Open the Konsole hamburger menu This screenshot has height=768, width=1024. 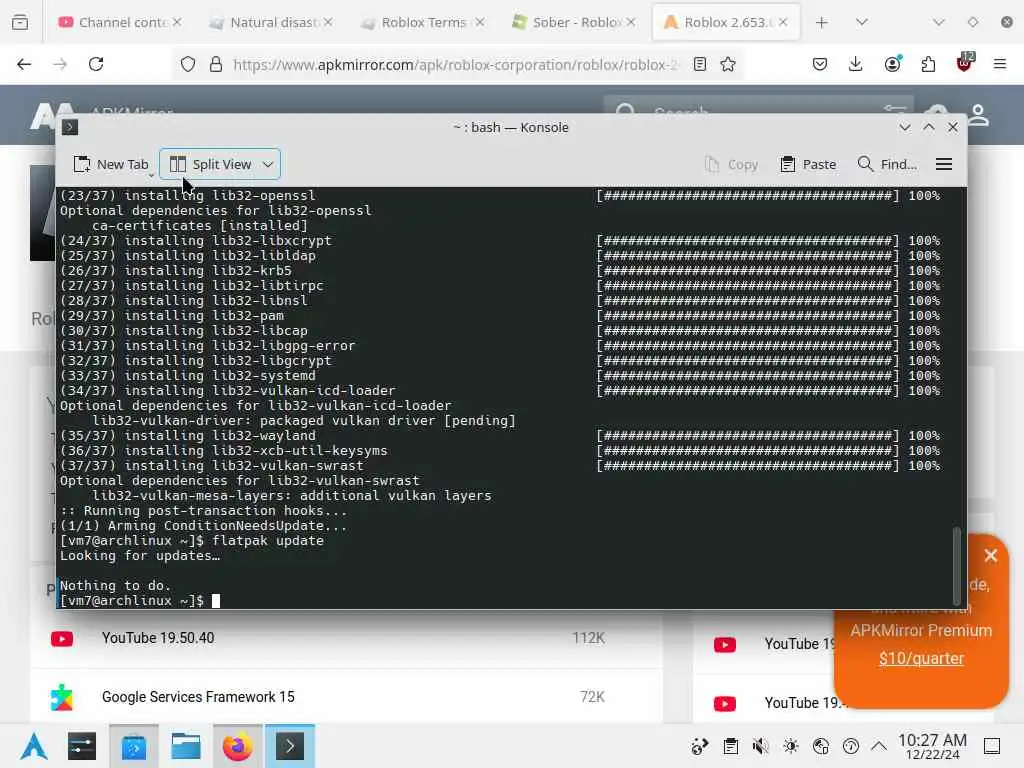point(944,165)
